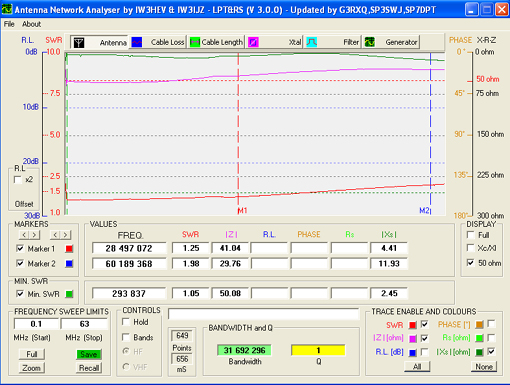Image resolution: width=510 pixels, height=385 pixels.
Task: Click the bright green Rs trace colour swatch
Action: pyautogui.click(x=479, y=338)
